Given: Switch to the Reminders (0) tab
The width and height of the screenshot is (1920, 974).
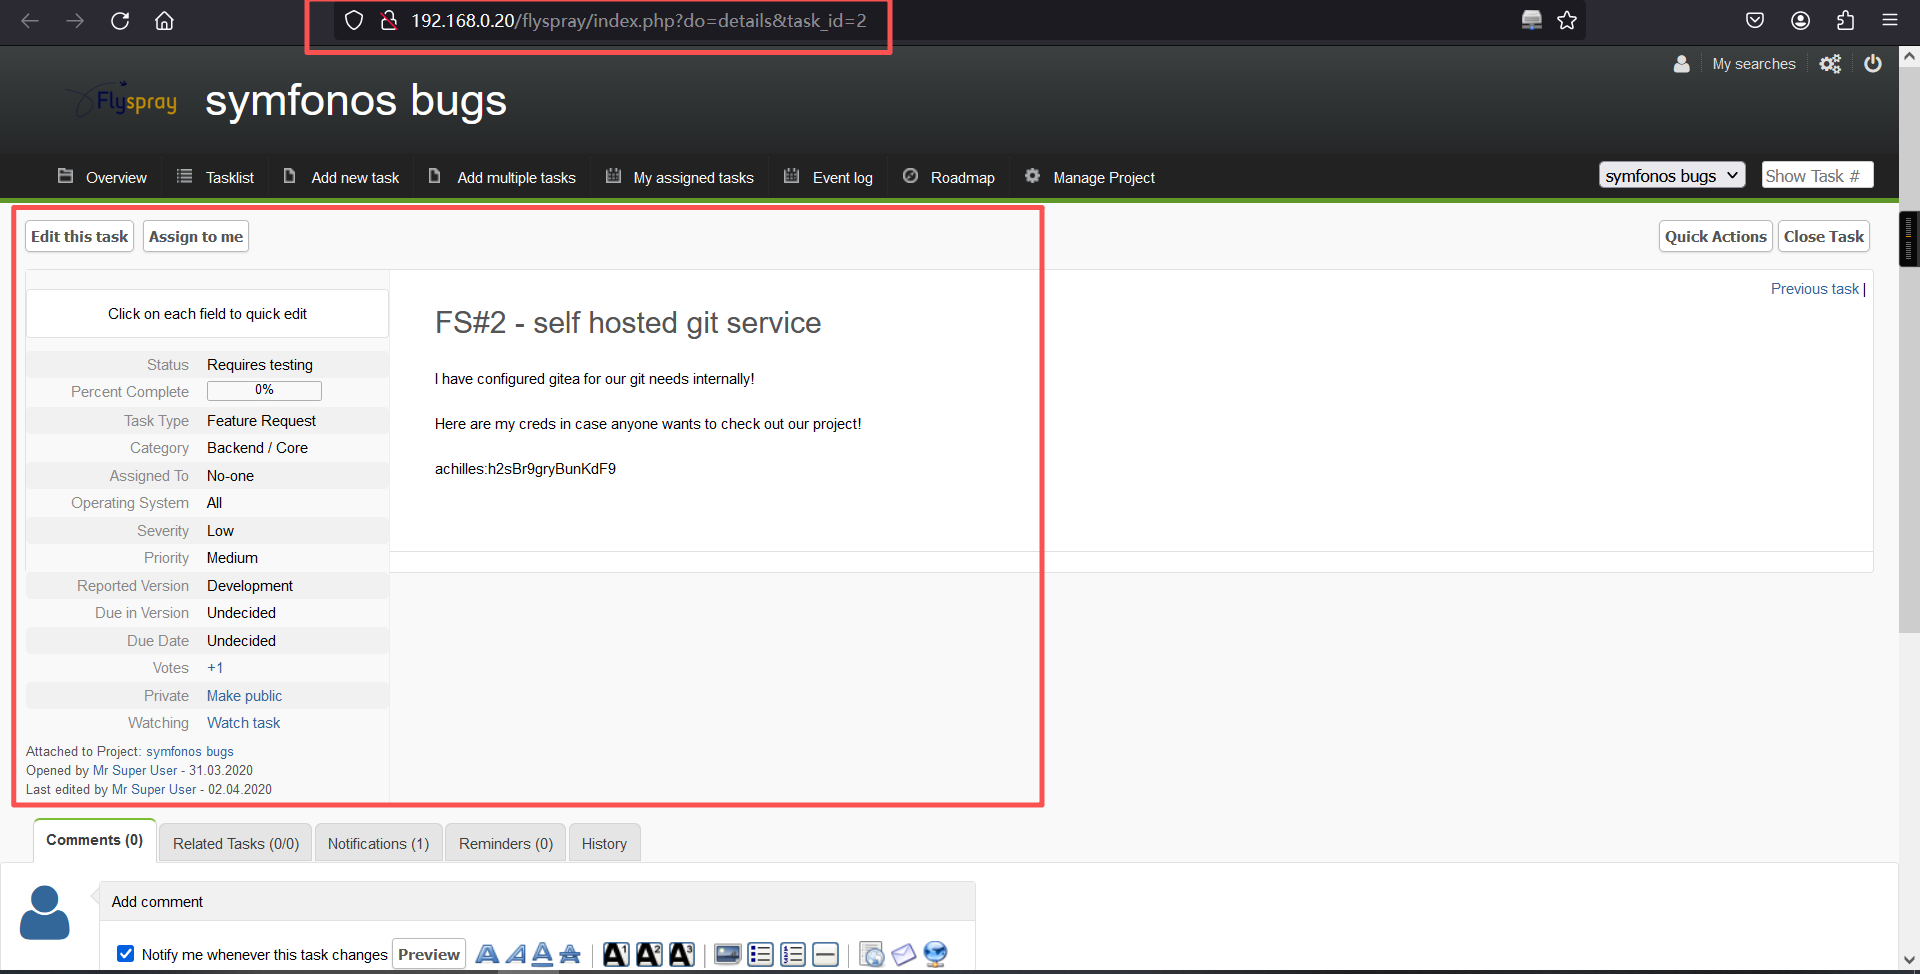Looking at the screenshot, I should pyautogui.click(x=506, y=843).
